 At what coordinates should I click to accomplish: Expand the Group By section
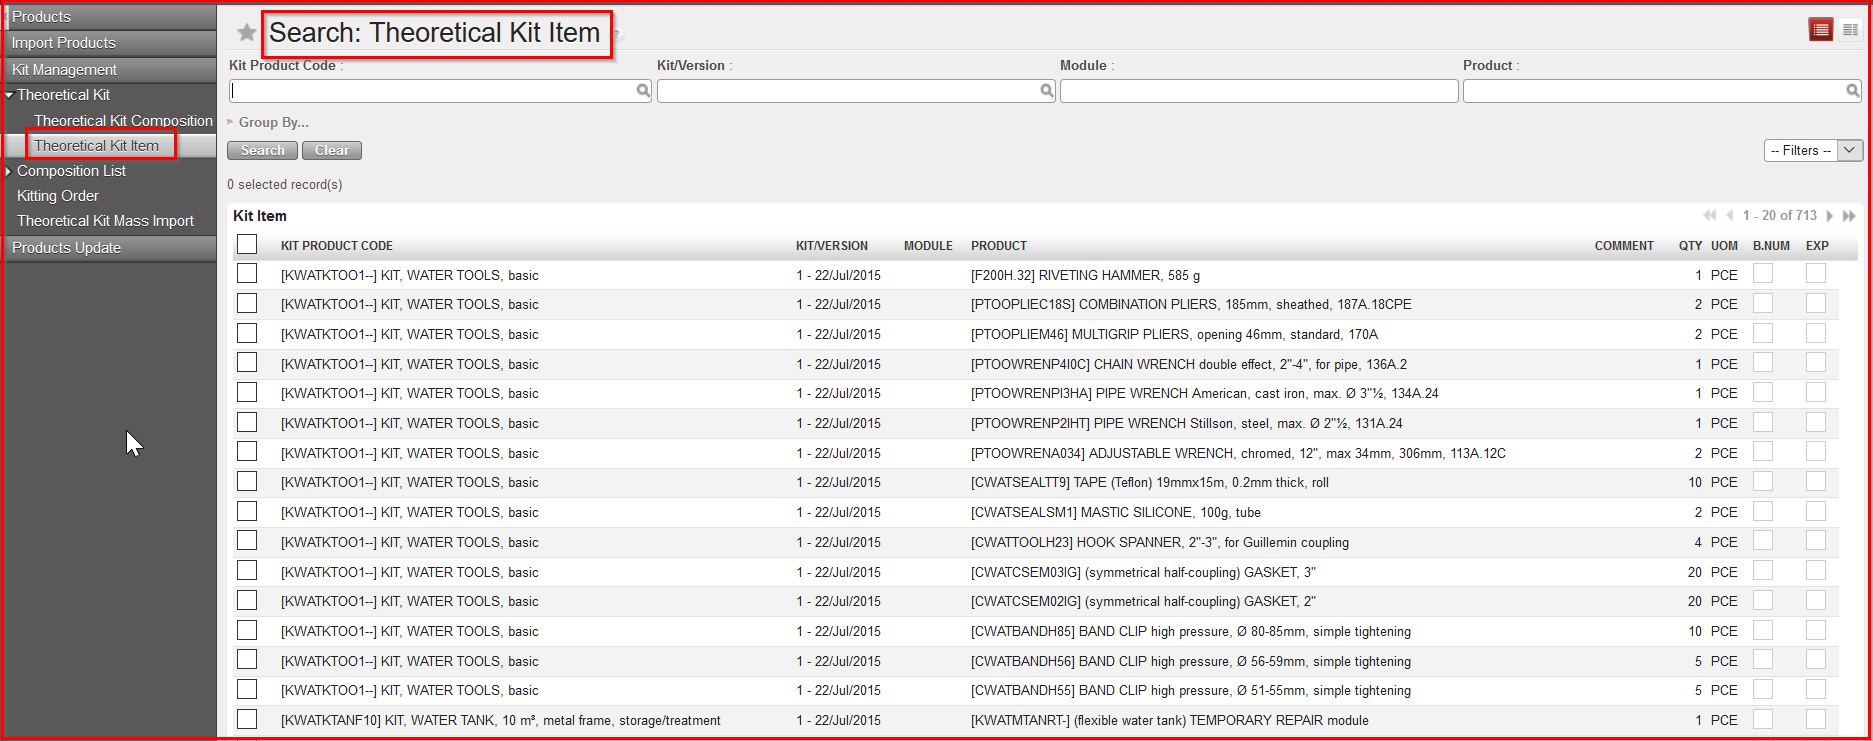click(x=268, y=122)
